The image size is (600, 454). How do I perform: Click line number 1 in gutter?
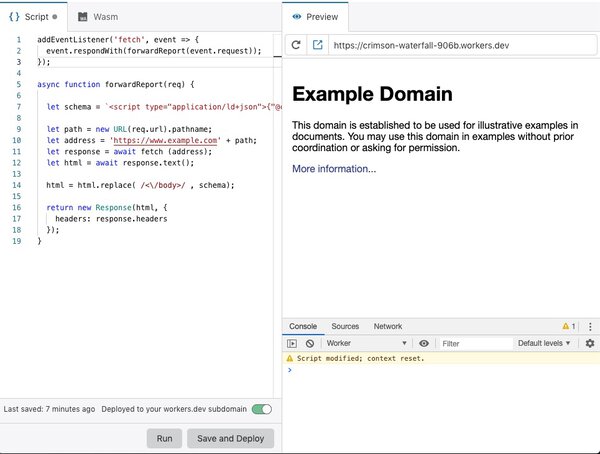pyautogui.click(x=18, y=40)
